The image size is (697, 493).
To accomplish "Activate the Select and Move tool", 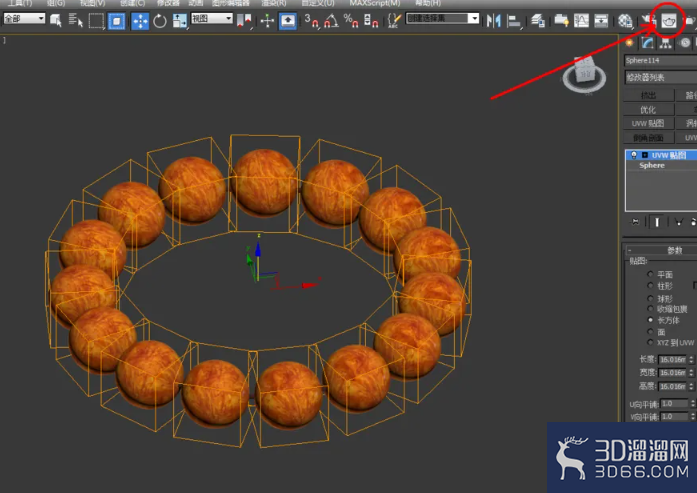I will [140, 21].
